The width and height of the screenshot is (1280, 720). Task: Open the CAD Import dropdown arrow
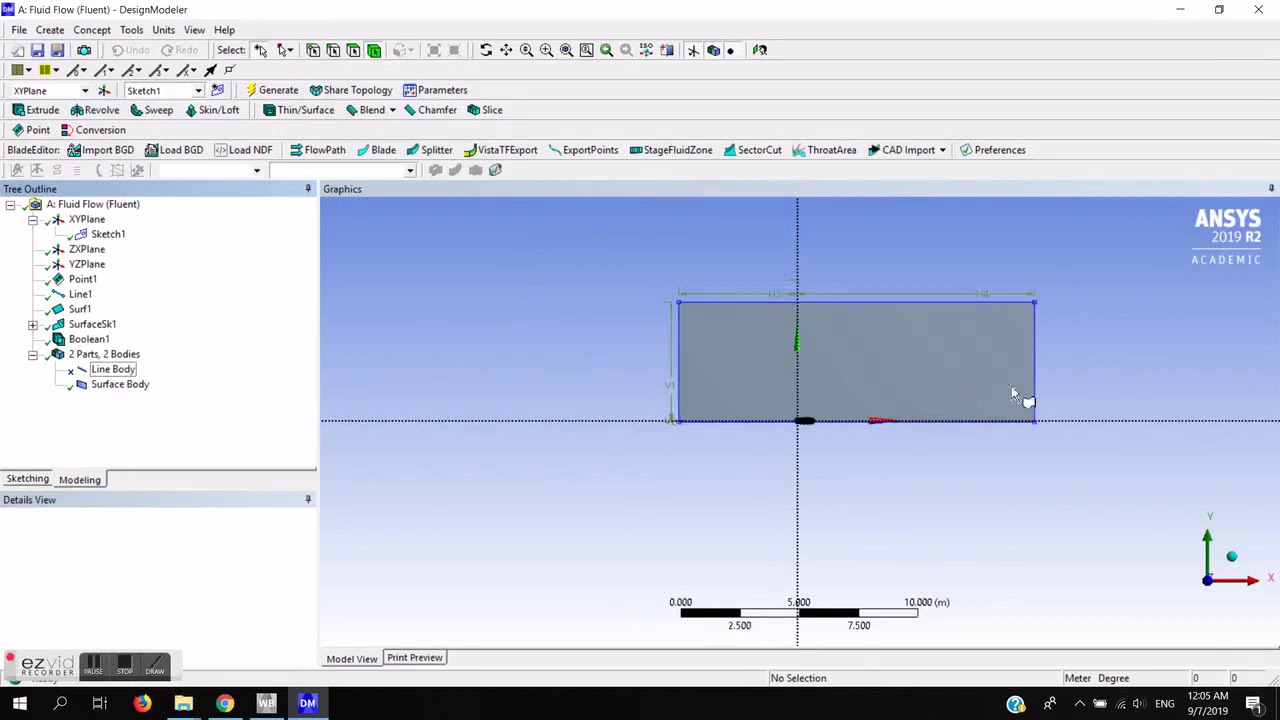[x=942, y=150]
